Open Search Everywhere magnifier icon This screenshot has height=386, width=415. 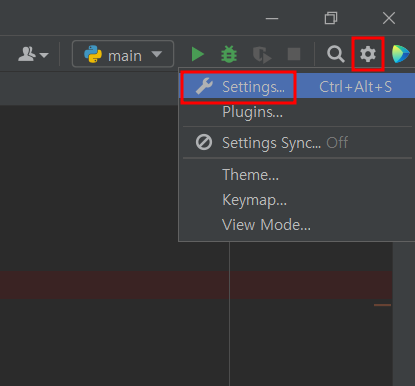(x=335, y=54)
